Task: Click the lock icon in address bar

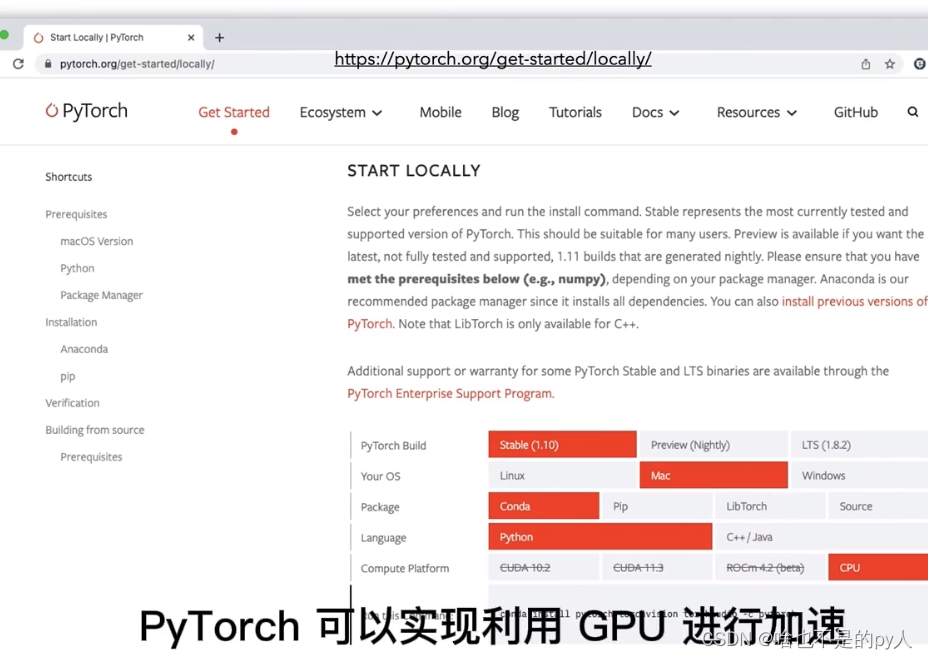Action: point(48,64)
